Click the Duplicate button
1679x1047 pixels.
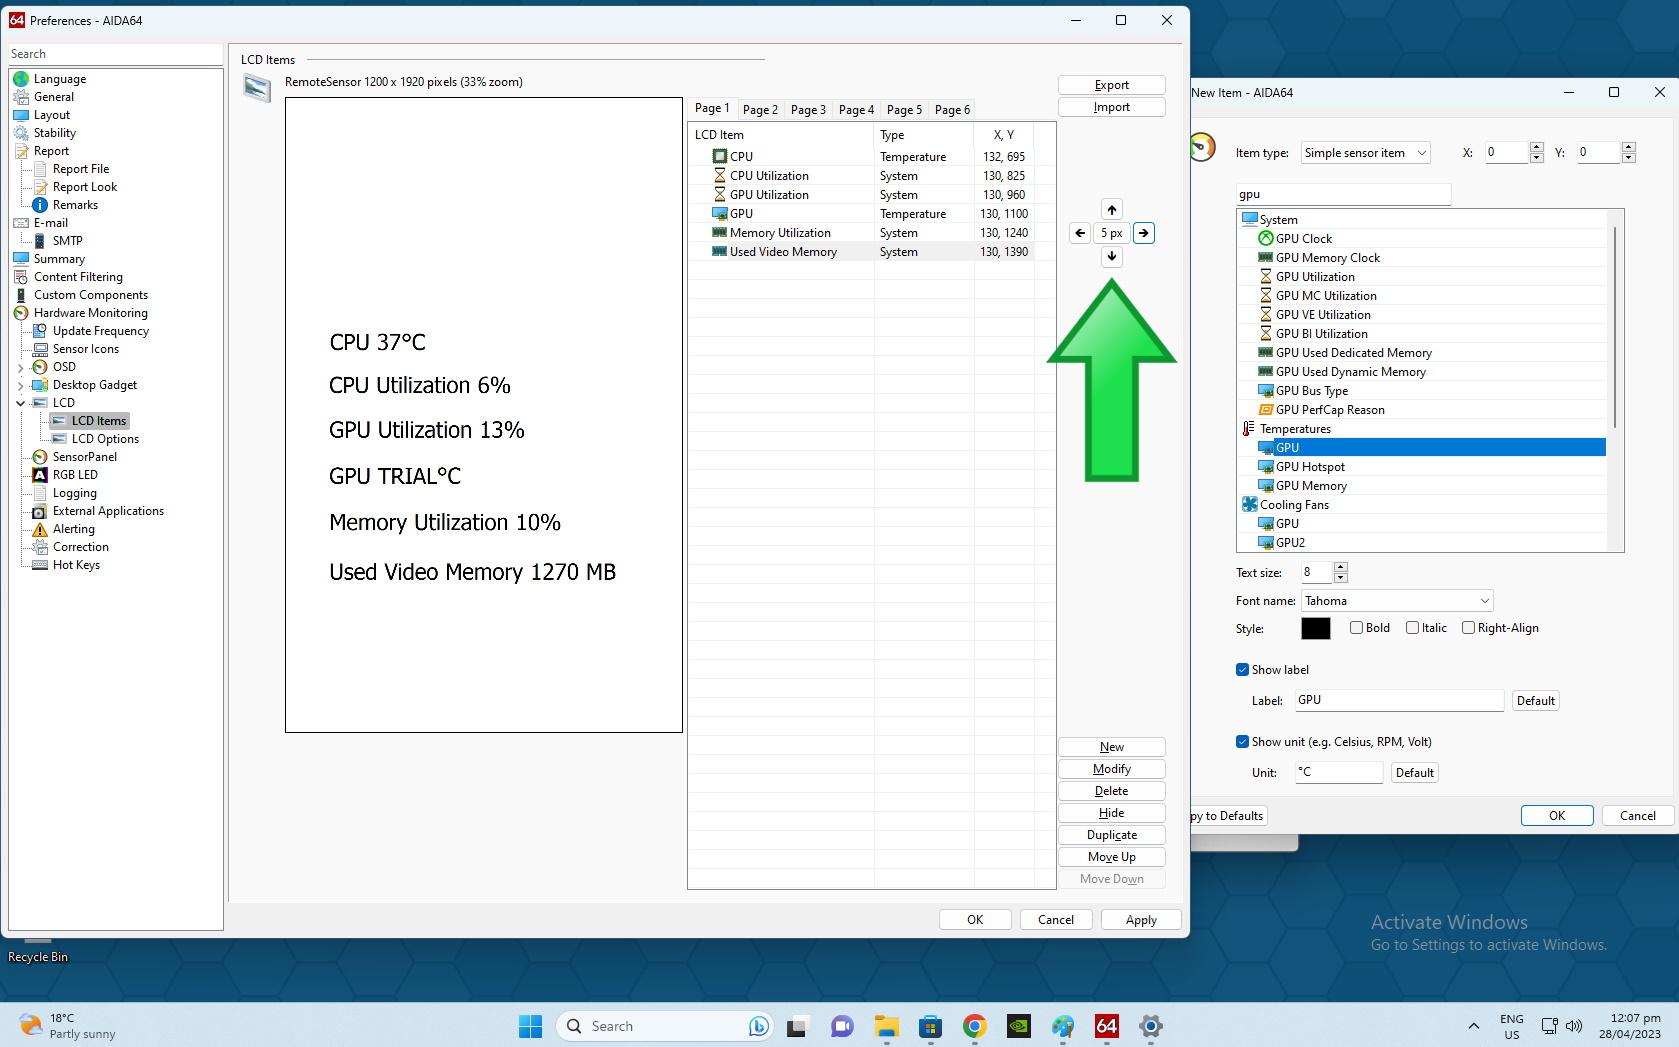pos(1112,835)
